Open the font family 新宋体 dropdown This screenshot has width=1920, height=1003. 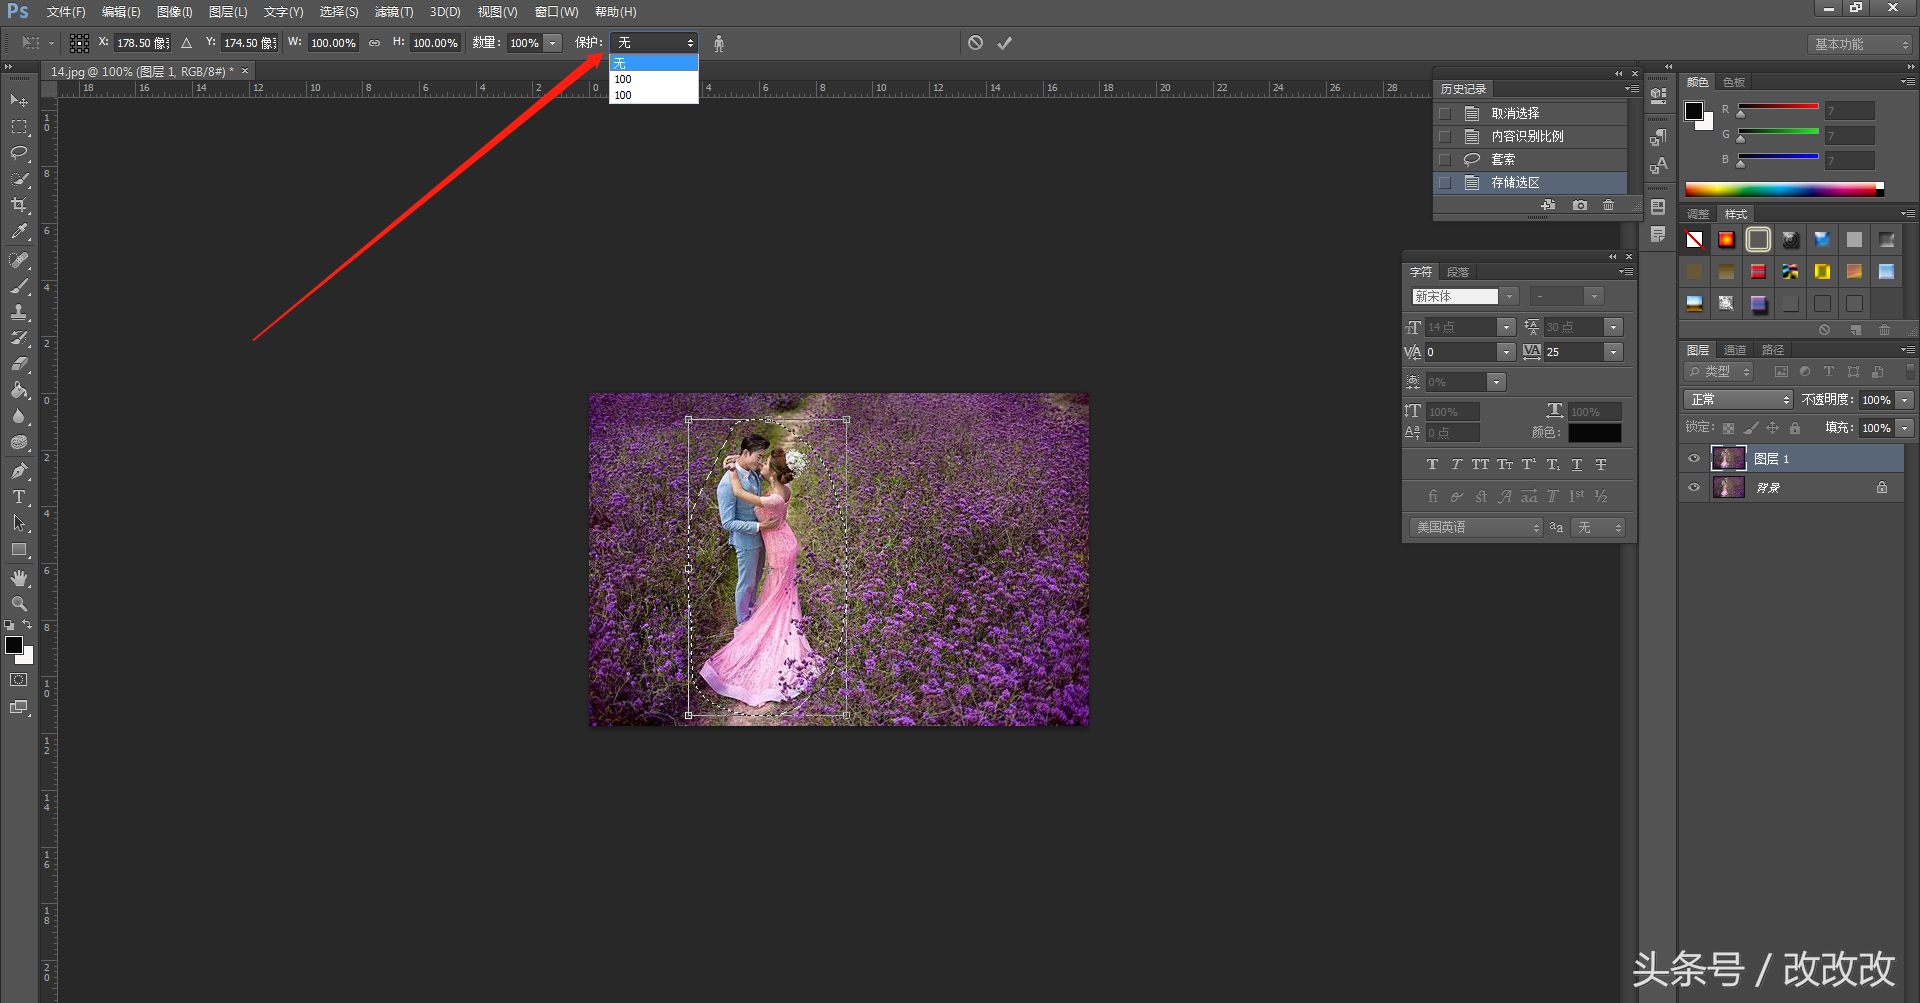(x=1510, y=297)
